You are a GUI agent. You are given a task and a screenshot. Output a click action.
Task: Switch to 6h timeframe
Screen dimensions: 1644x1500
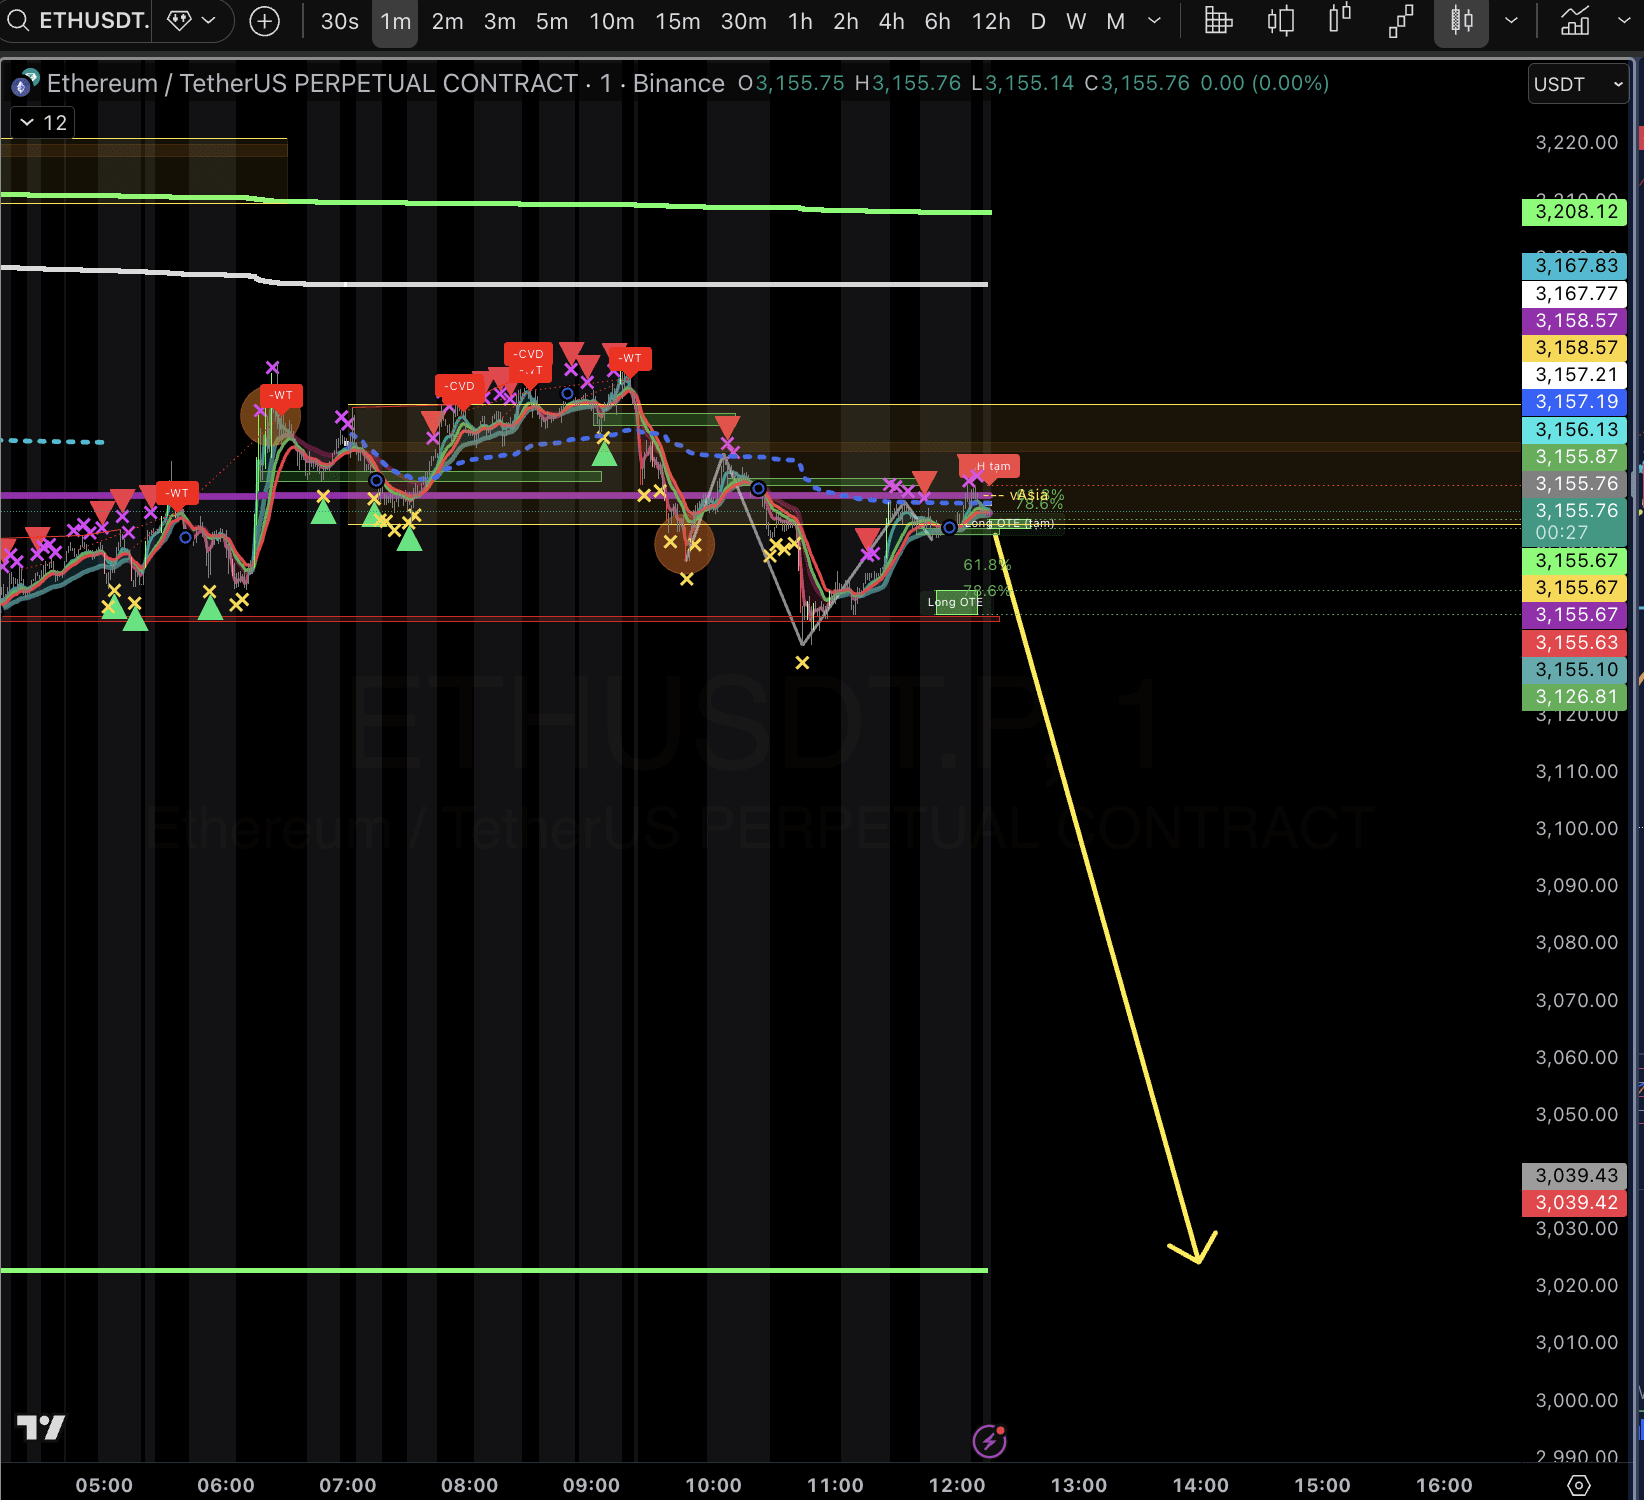coord(938,21)
